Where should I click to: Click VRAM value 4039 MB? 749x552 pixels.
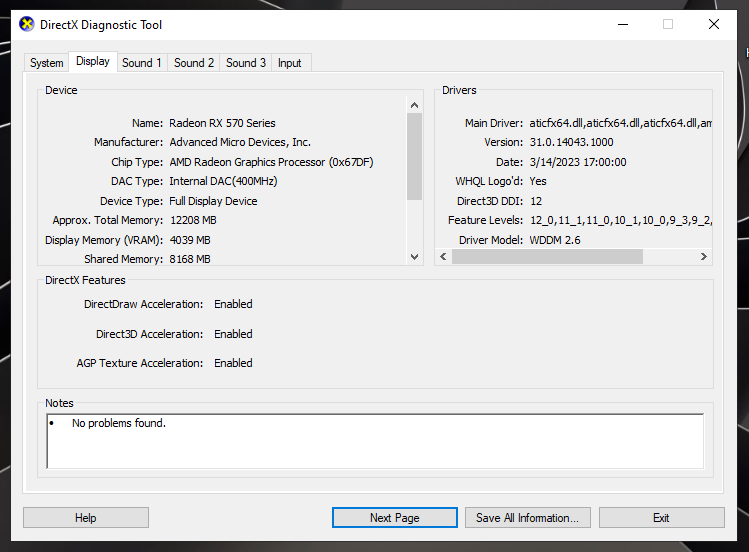tap(190, 240)
